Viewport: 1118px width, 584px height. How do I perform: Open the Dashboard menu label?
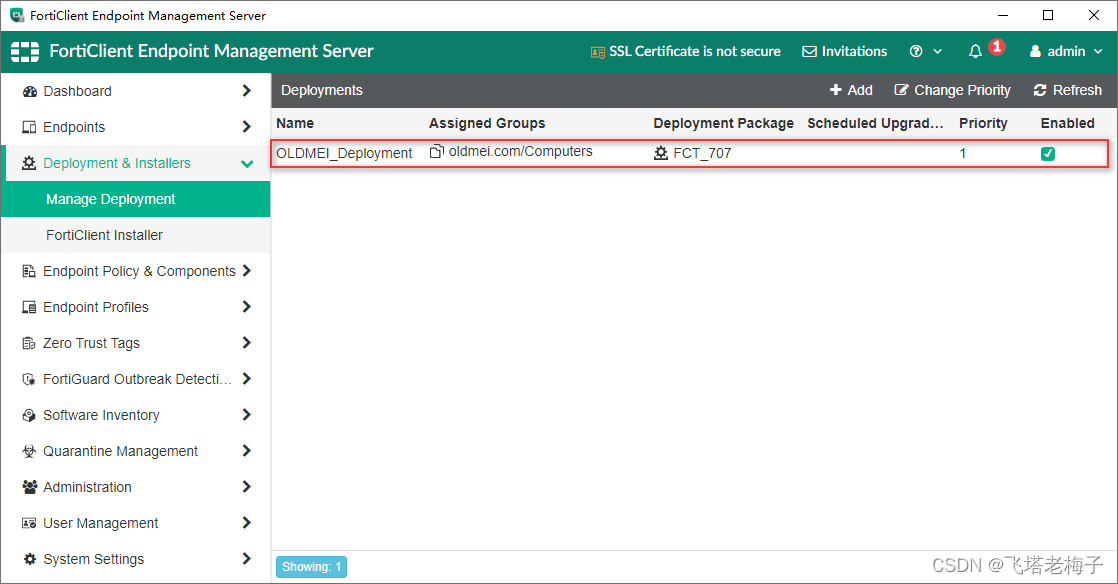[x=77, y=91]
